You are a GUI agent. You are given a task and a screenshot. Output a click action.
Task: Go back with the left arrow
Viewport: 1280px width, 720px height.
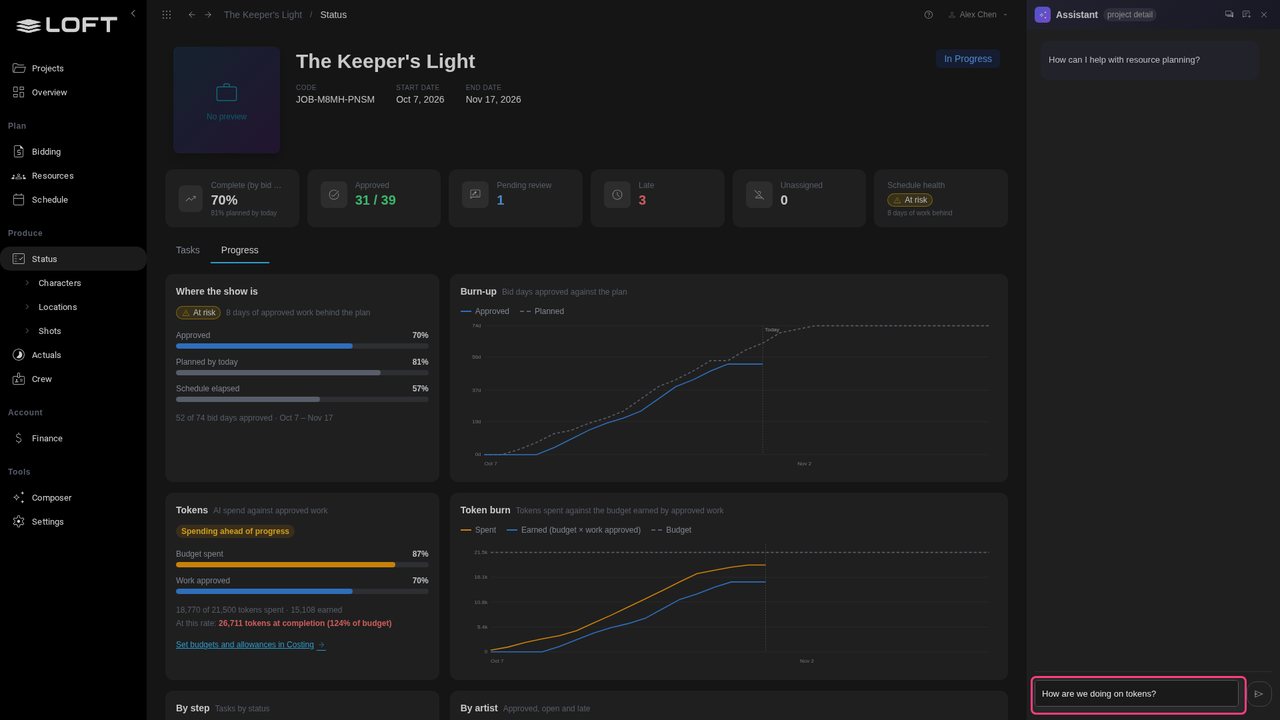coord(192,15)
